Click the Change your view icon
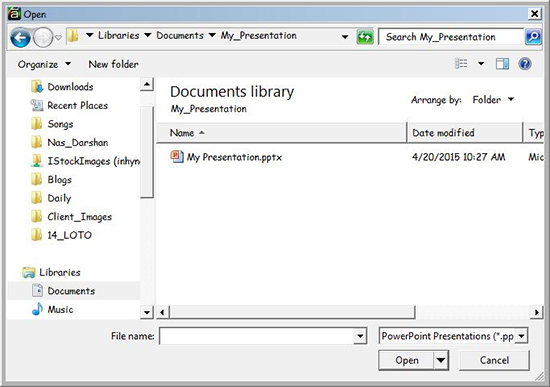The height and width of the screenshot is (387, 550). pos(461,64)
